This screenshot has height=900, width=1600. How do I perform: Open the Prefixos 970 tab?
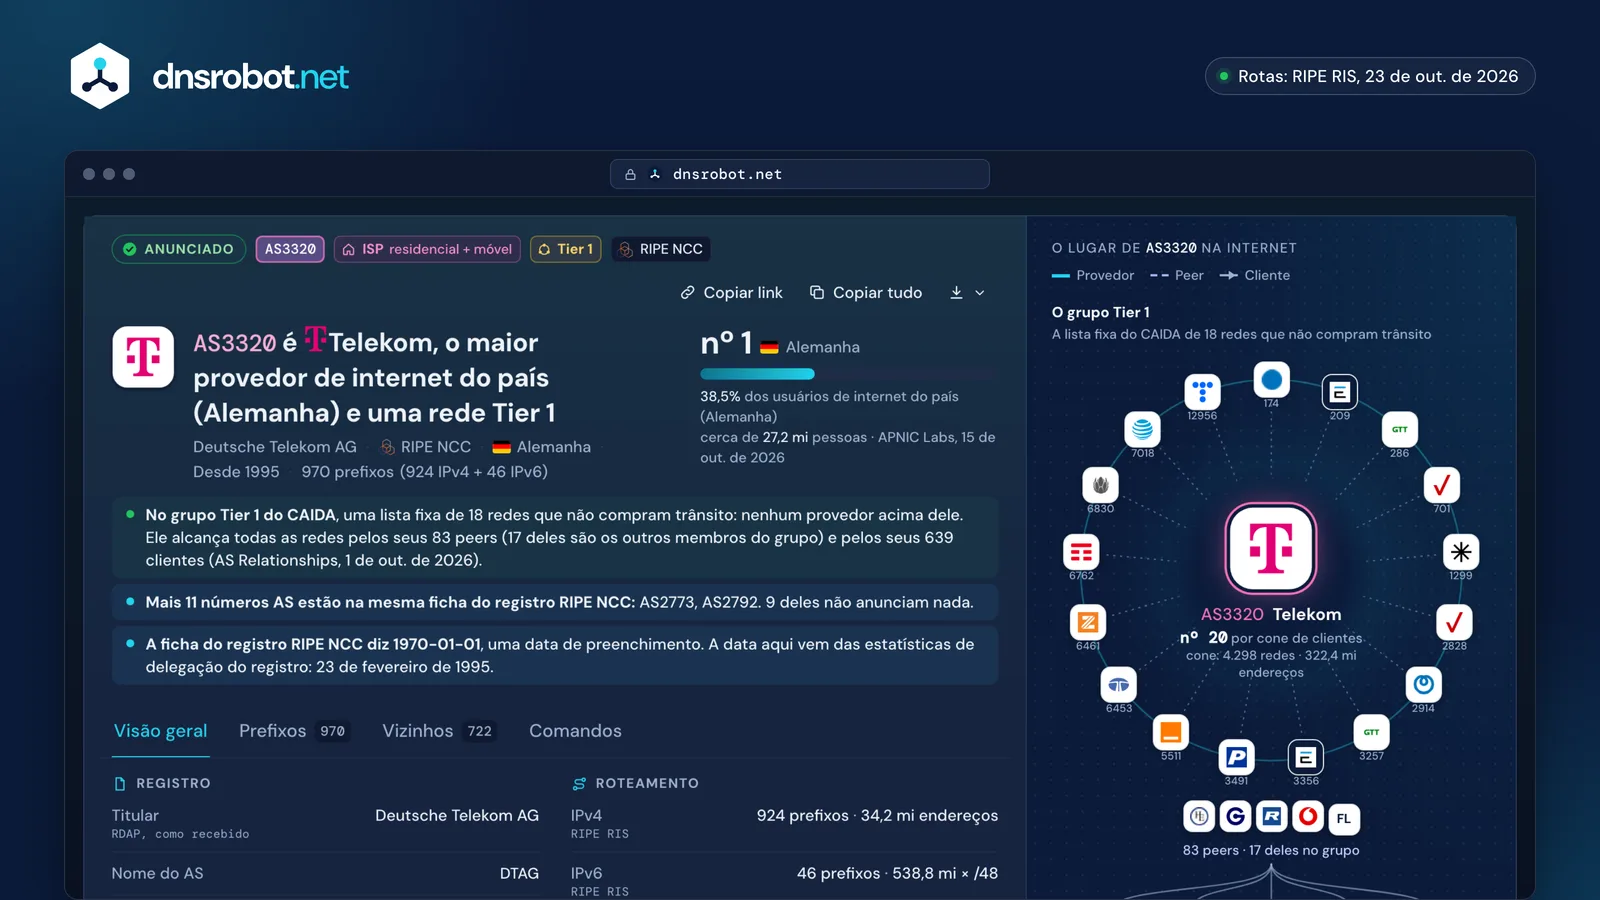pyautogui.click(x=294, y=731)
